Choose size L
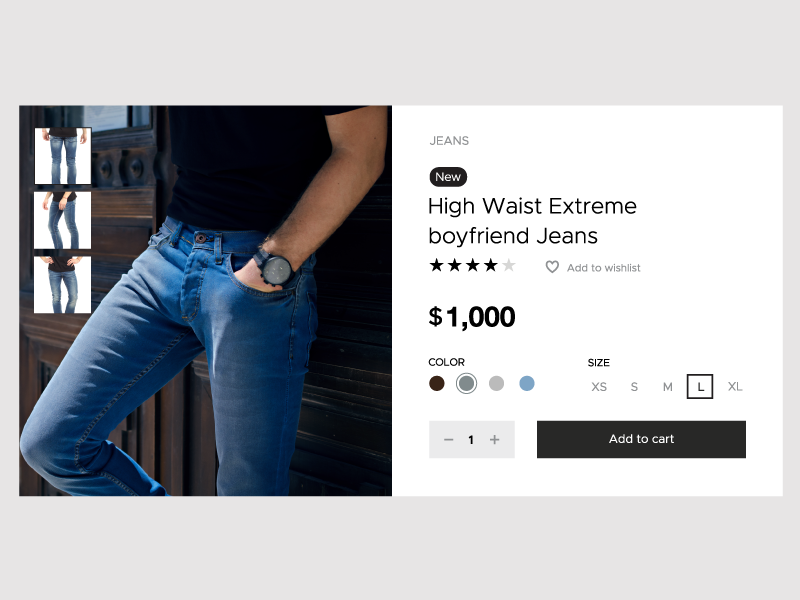The width and height of the screenshot is (800, 600). 700,386
